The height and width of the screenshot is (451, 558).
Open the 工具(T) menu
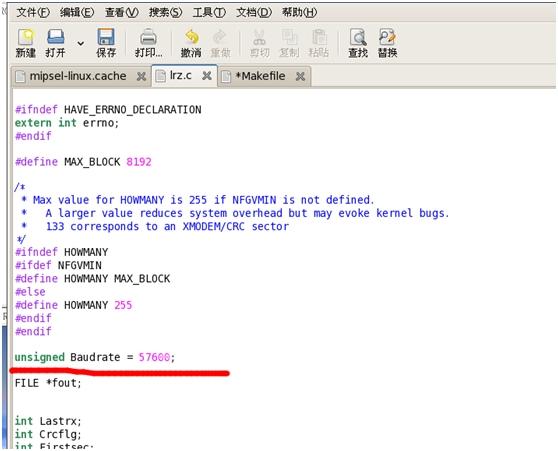(209, 12)
